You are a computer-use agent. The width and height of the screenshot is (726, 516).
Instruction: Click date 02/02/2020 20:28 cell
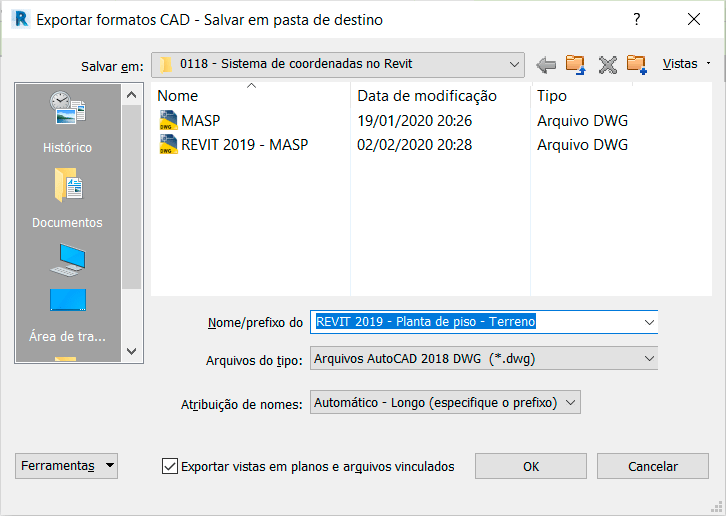click(x=414, y=145)
